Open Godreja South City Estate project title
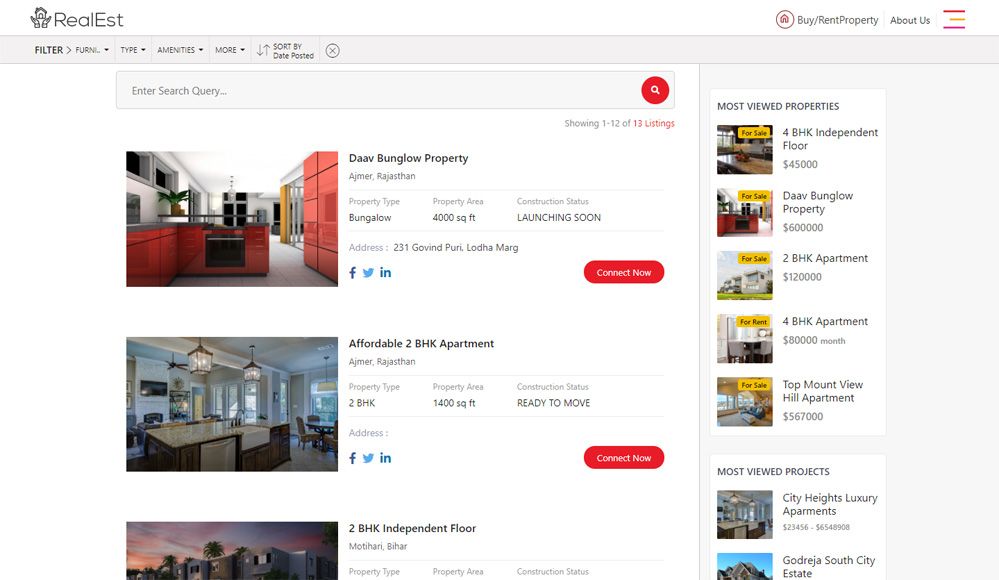Image resolution: width=999 pixels, height=580 pixels. point(828,567)
